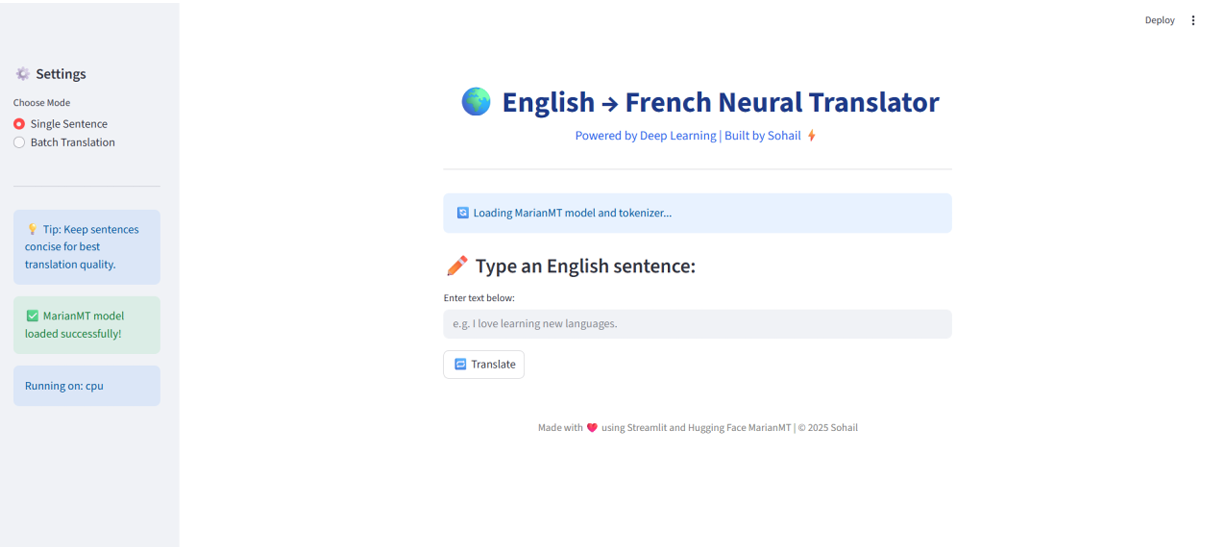Click the pencil icon beside the sentence heading
The height and width of the screenshot is (548, 1222).
(x=457, y=266)
